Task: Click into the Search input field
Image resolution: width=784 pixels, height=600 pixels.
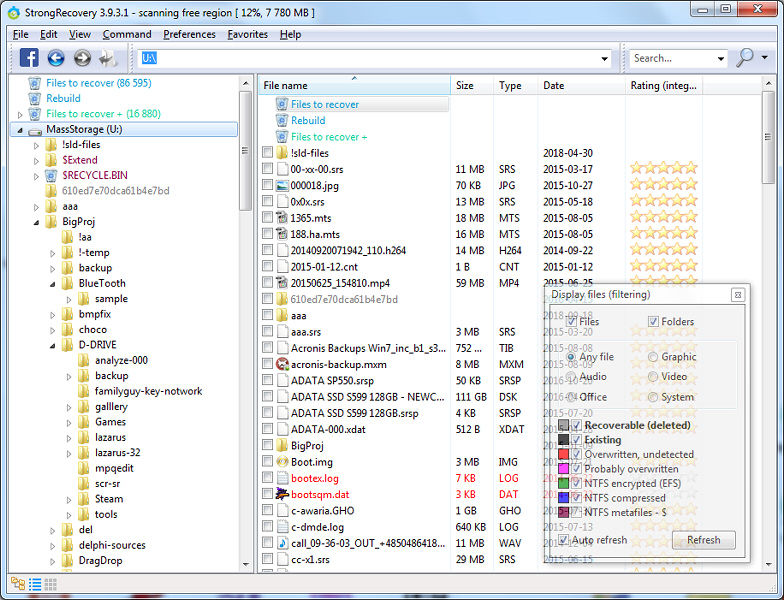Action: pos(672,58)
